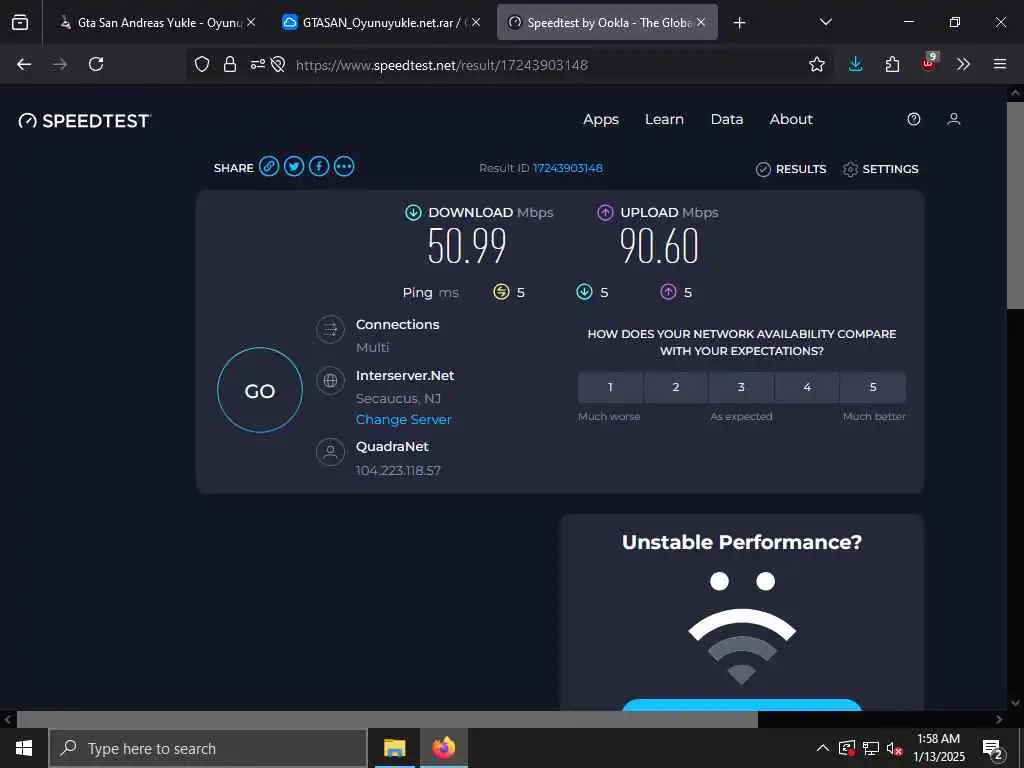This screenshot has width=1024, height=768.
Task: Rate network availability 4
Action: point(807,387)
